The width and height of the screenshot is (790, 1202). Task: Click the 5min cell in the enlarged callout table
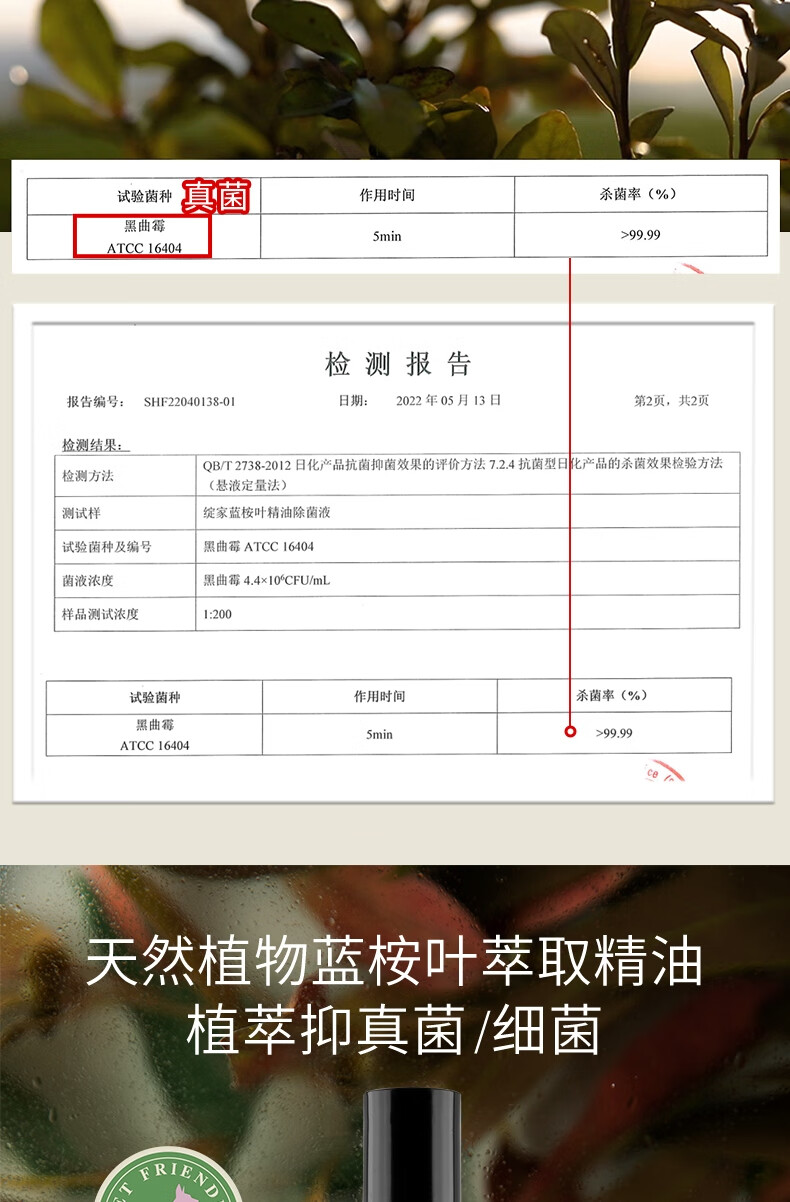[387, 237]
